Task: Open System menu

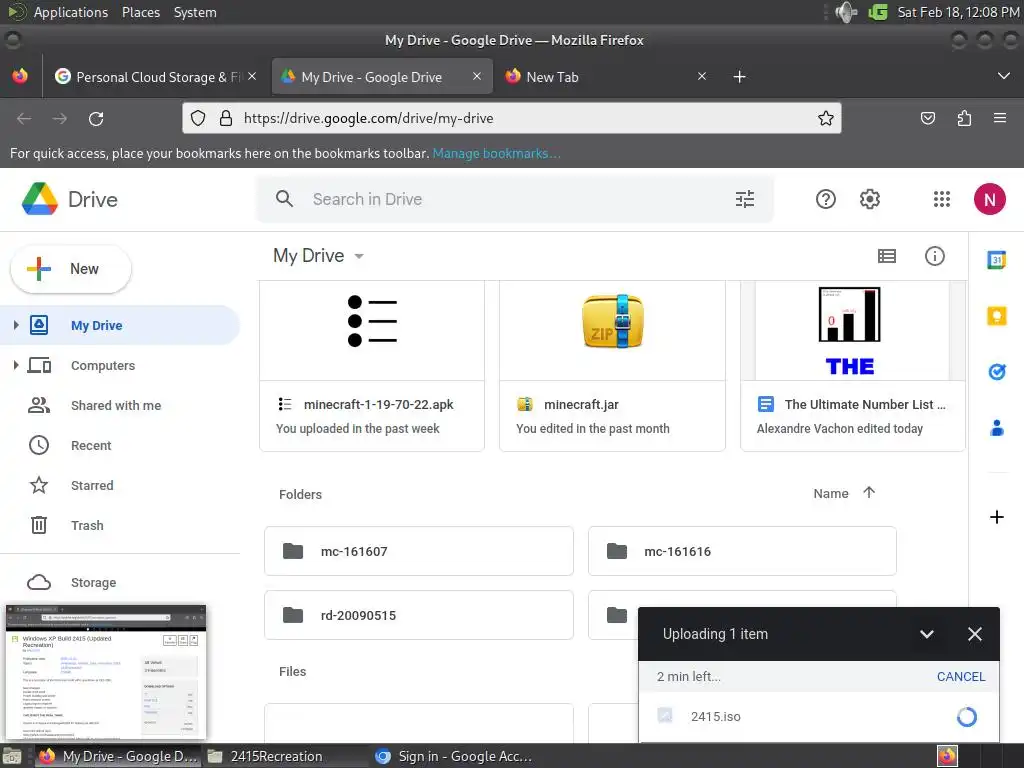Action: [x=195, y=12]
